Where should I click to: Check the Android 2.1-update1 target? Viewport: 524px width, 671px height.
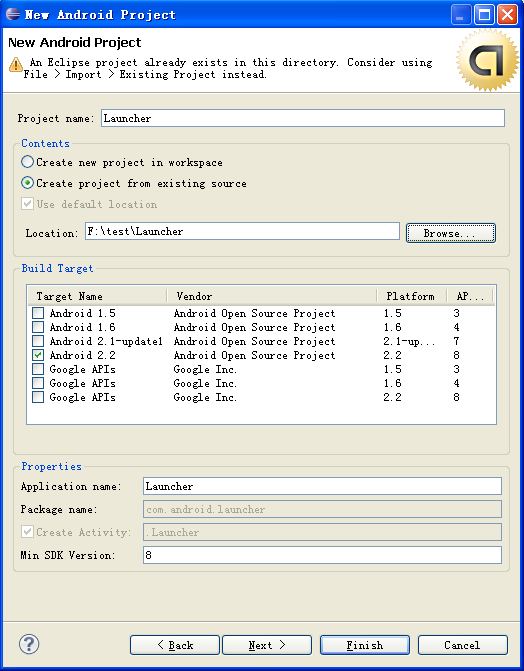(38, 341)
